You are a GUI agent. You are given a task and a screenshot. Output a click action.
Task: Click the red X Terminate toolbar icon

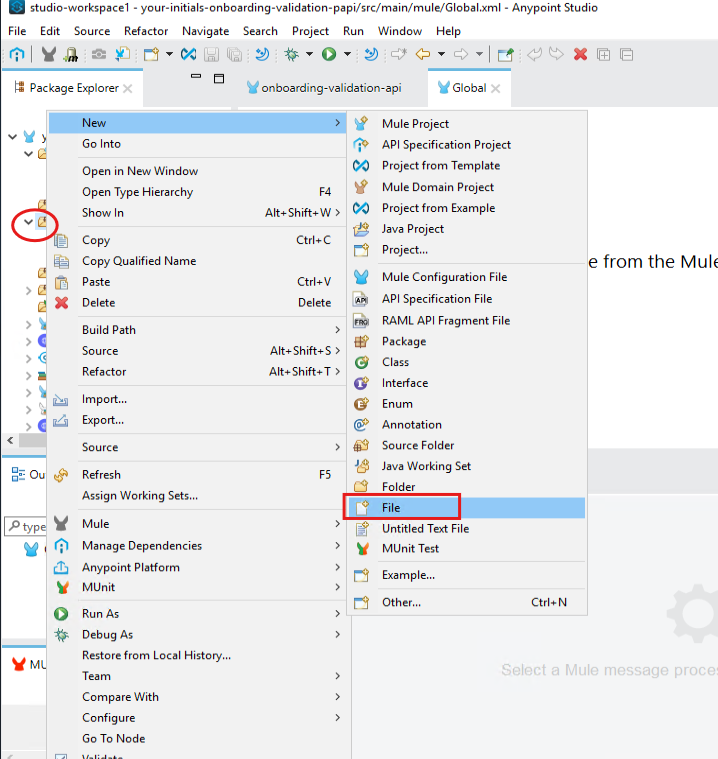pyautogui.click(x=580, y=54)
